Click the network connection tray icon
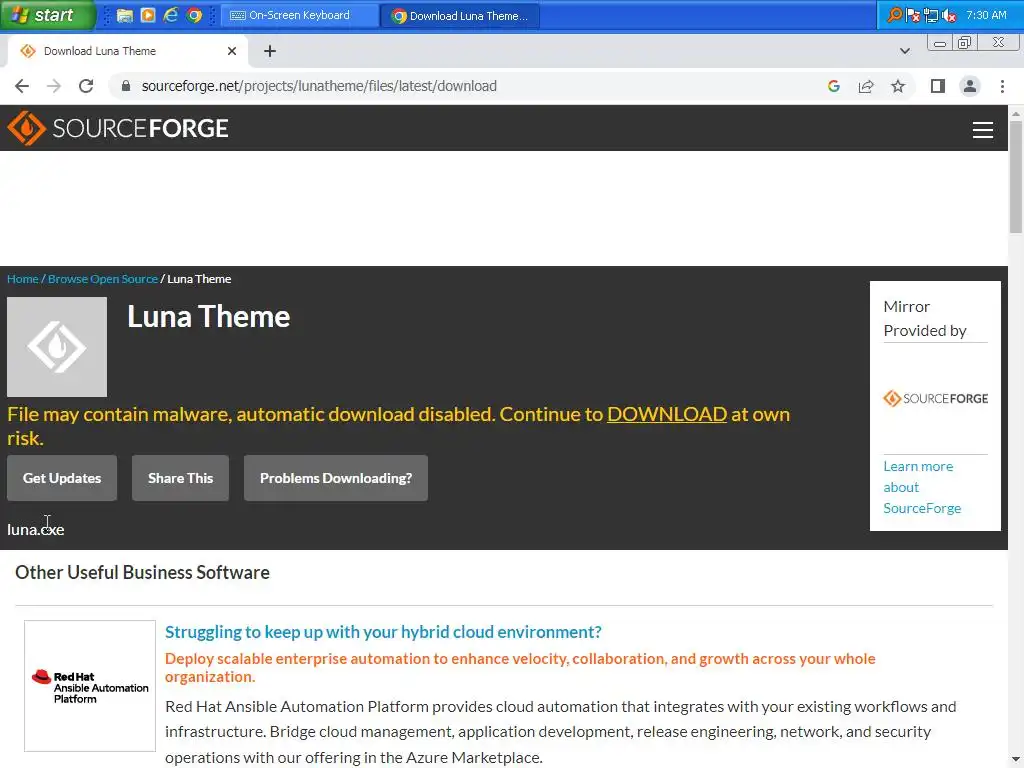 (x=931, y=15)
